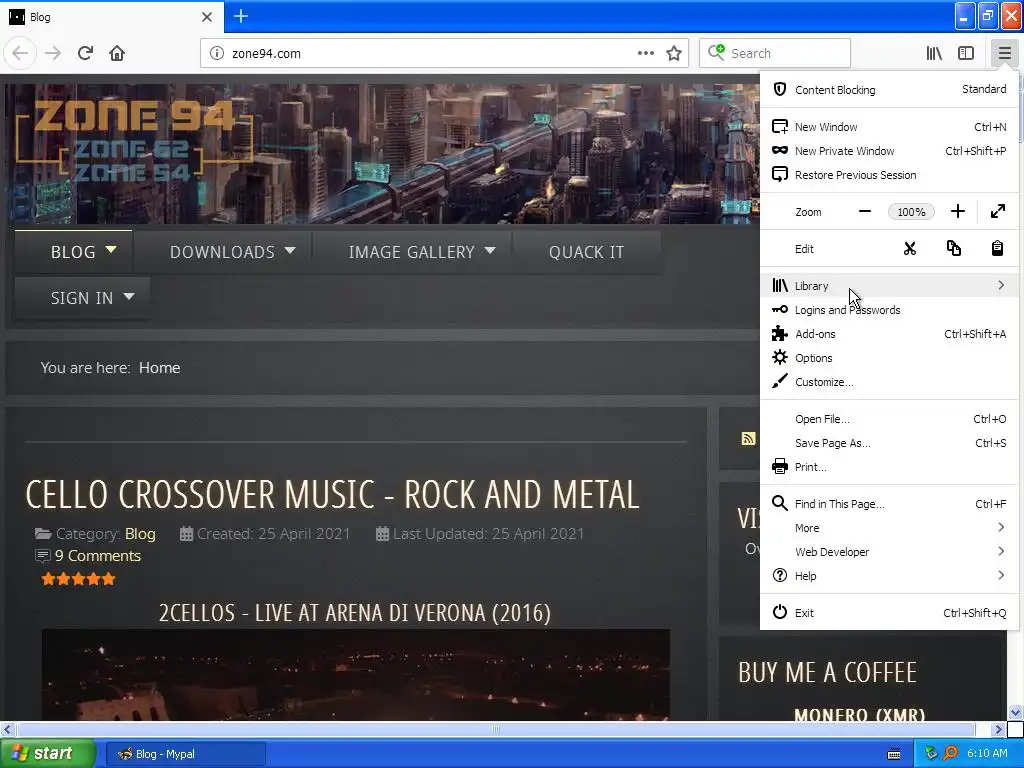Expand the Library submenu
1024x768 pixels.
[x=889, y=285]
